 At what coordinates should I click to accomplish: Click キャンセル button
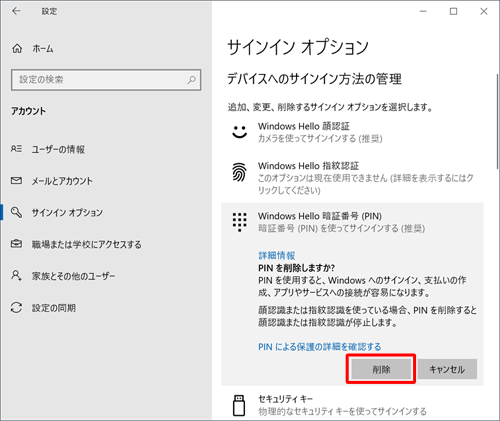[447, 369]
